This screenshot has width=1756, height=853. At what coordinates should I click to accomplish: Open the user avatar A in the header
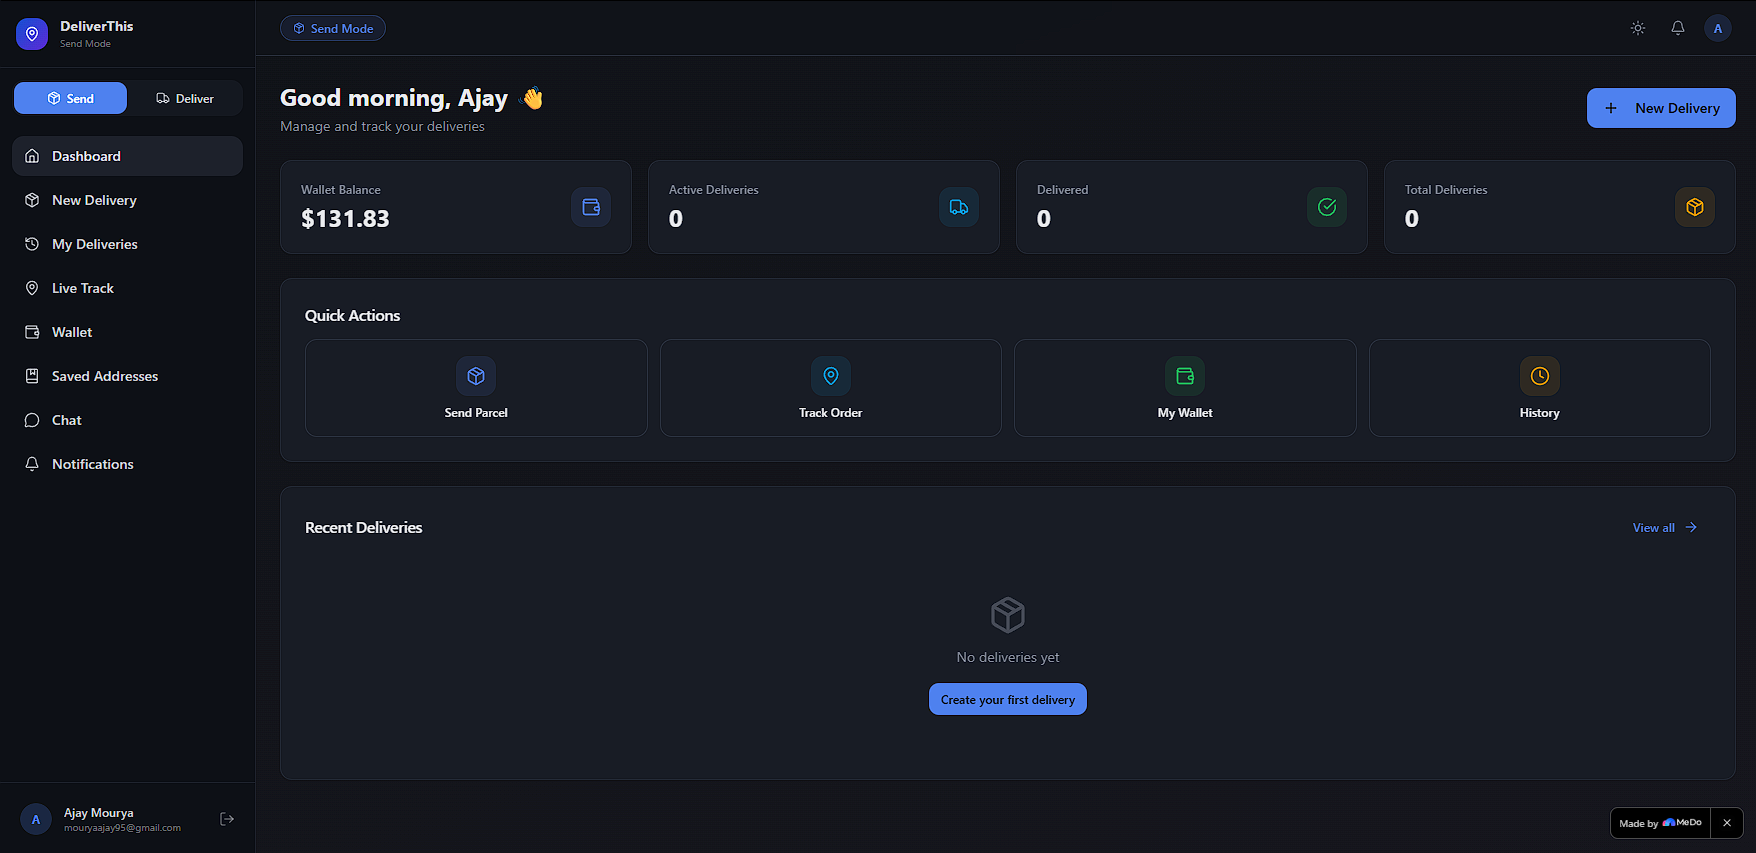pos(1718,28)
